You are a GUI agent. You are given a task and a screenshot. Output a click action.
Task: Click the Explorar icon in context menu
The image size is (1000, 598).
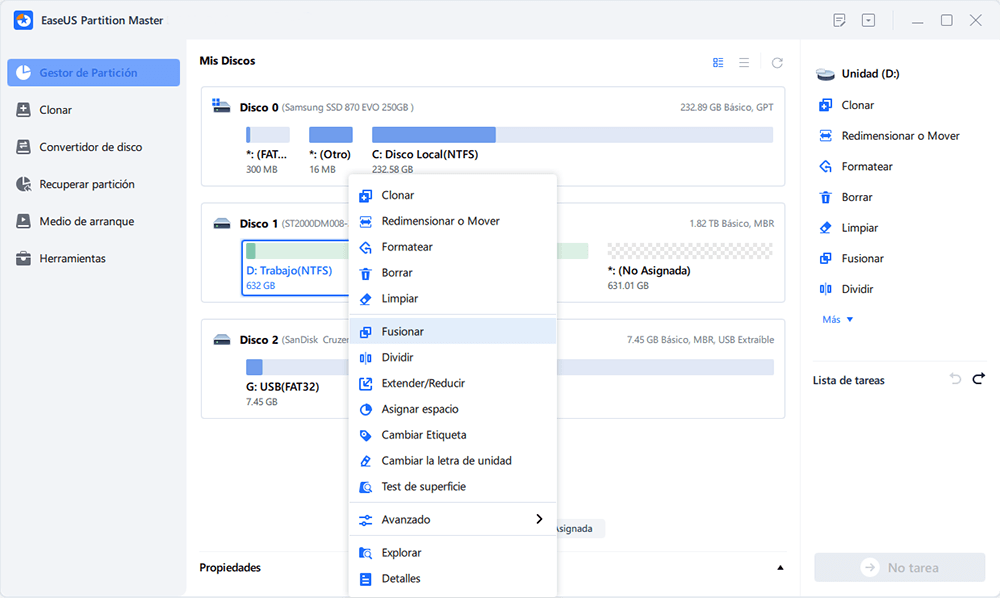click(365, 553)
